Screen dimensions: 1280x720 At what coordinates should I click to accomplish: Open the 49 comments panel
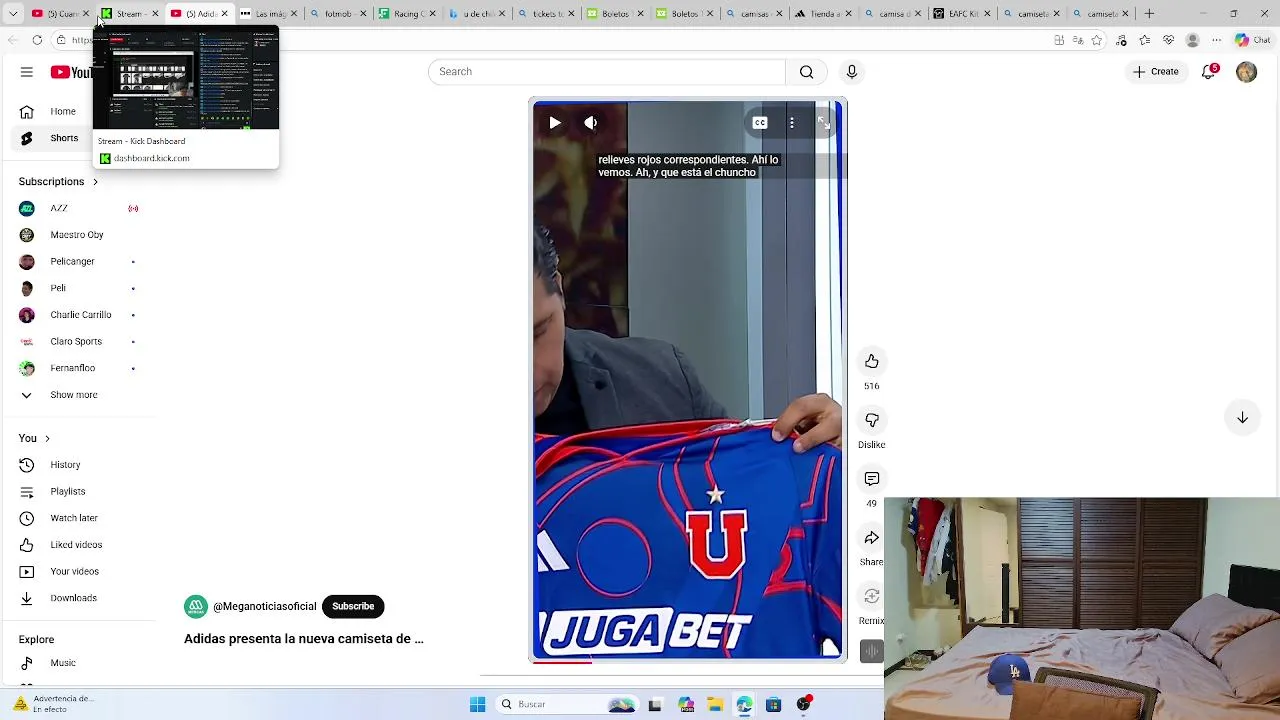click(x=872, y=479)
